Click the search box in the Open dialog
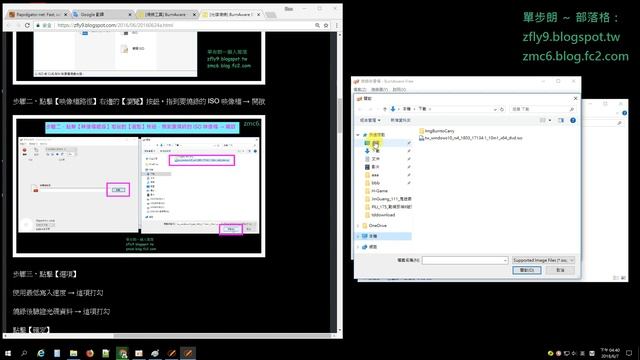The width and height of the screenshot is (640, 360). 542,109
